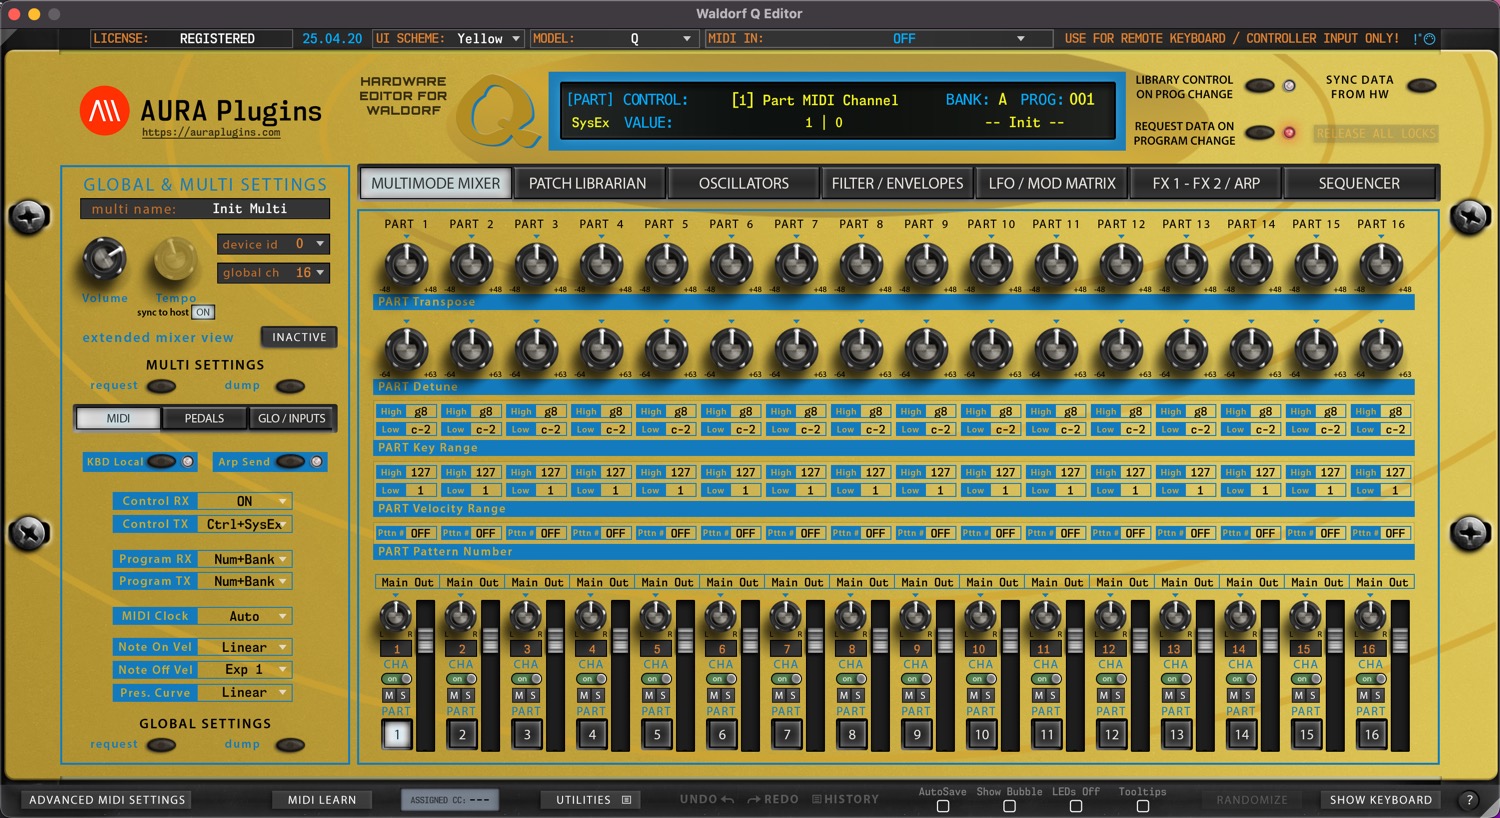Switch to the Patch Librarian tab
The height and width of the screenshot is (818, 1500).
point(588,183)
